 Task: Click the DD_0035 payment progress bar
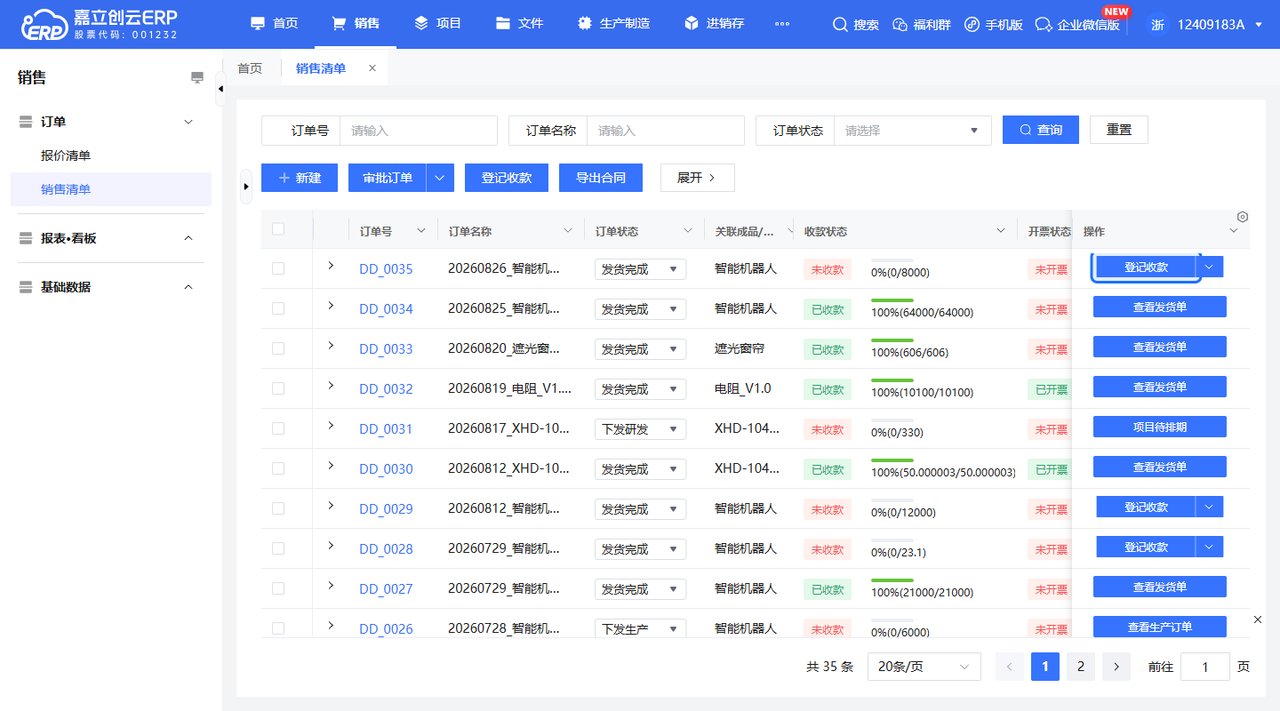[x=893, y=260]
